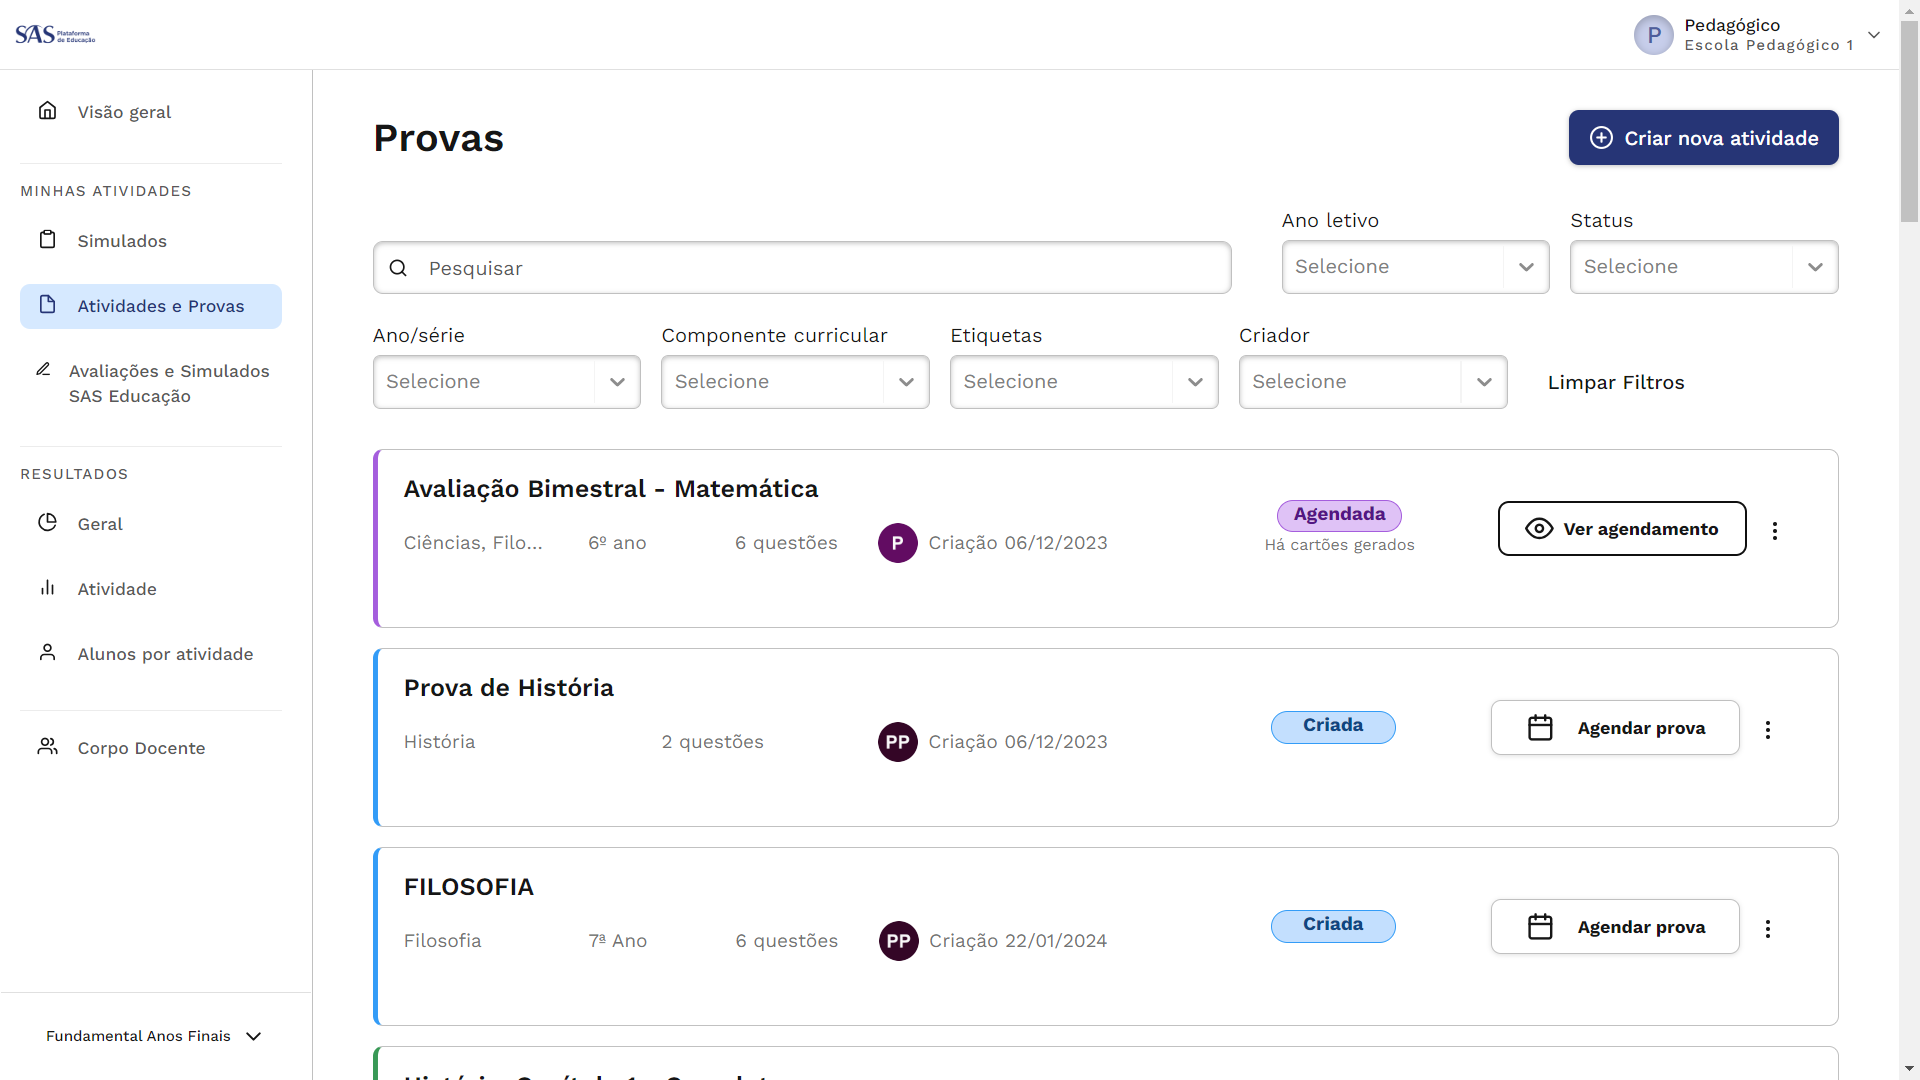Click the scrollbar down arrow
The height and width of the screenshot is (1080, 1920).
click(1909, 1069)
